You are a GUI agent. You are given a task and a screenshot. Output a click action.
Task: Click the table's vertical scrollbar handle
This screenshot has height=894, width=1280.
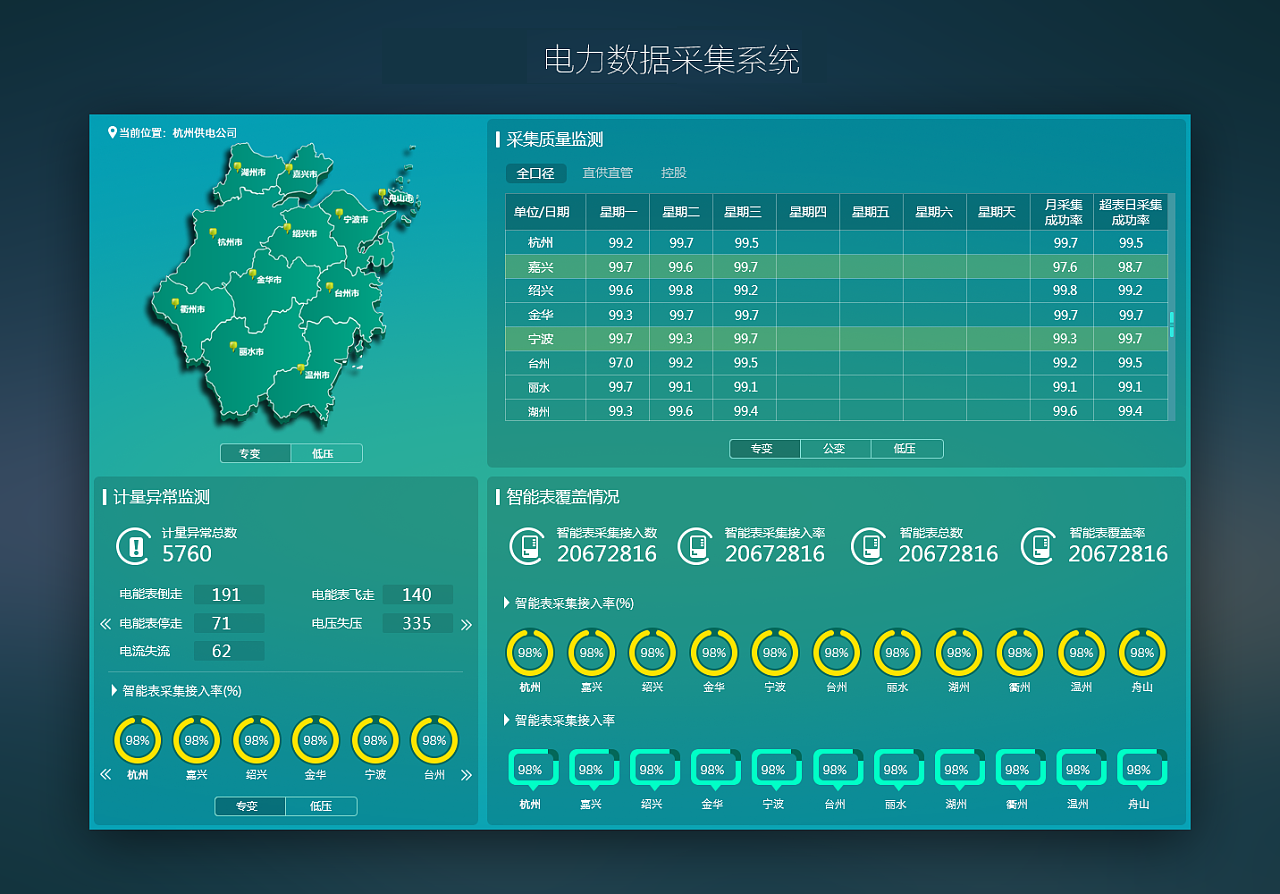(1171, 324)
